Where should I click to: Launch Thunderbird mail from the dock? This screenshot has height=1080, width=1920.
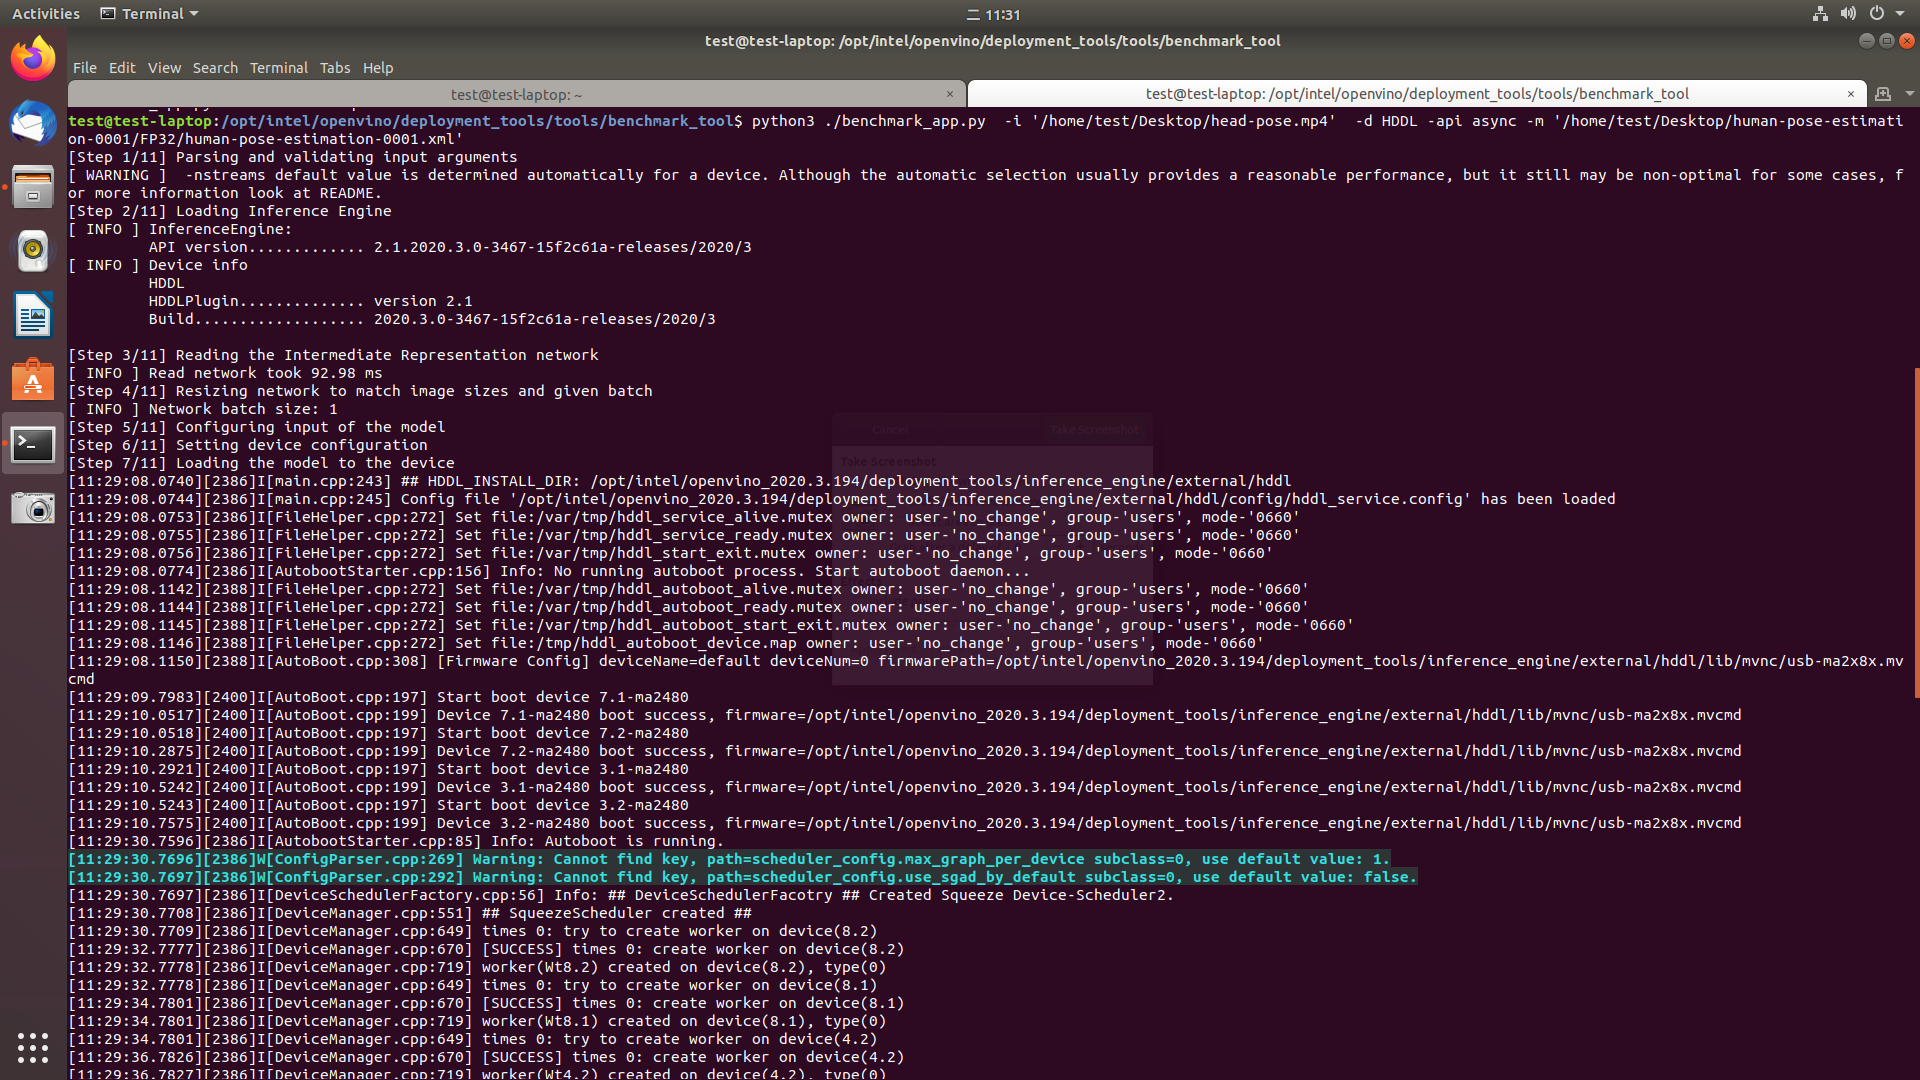(x=33, y=123)
